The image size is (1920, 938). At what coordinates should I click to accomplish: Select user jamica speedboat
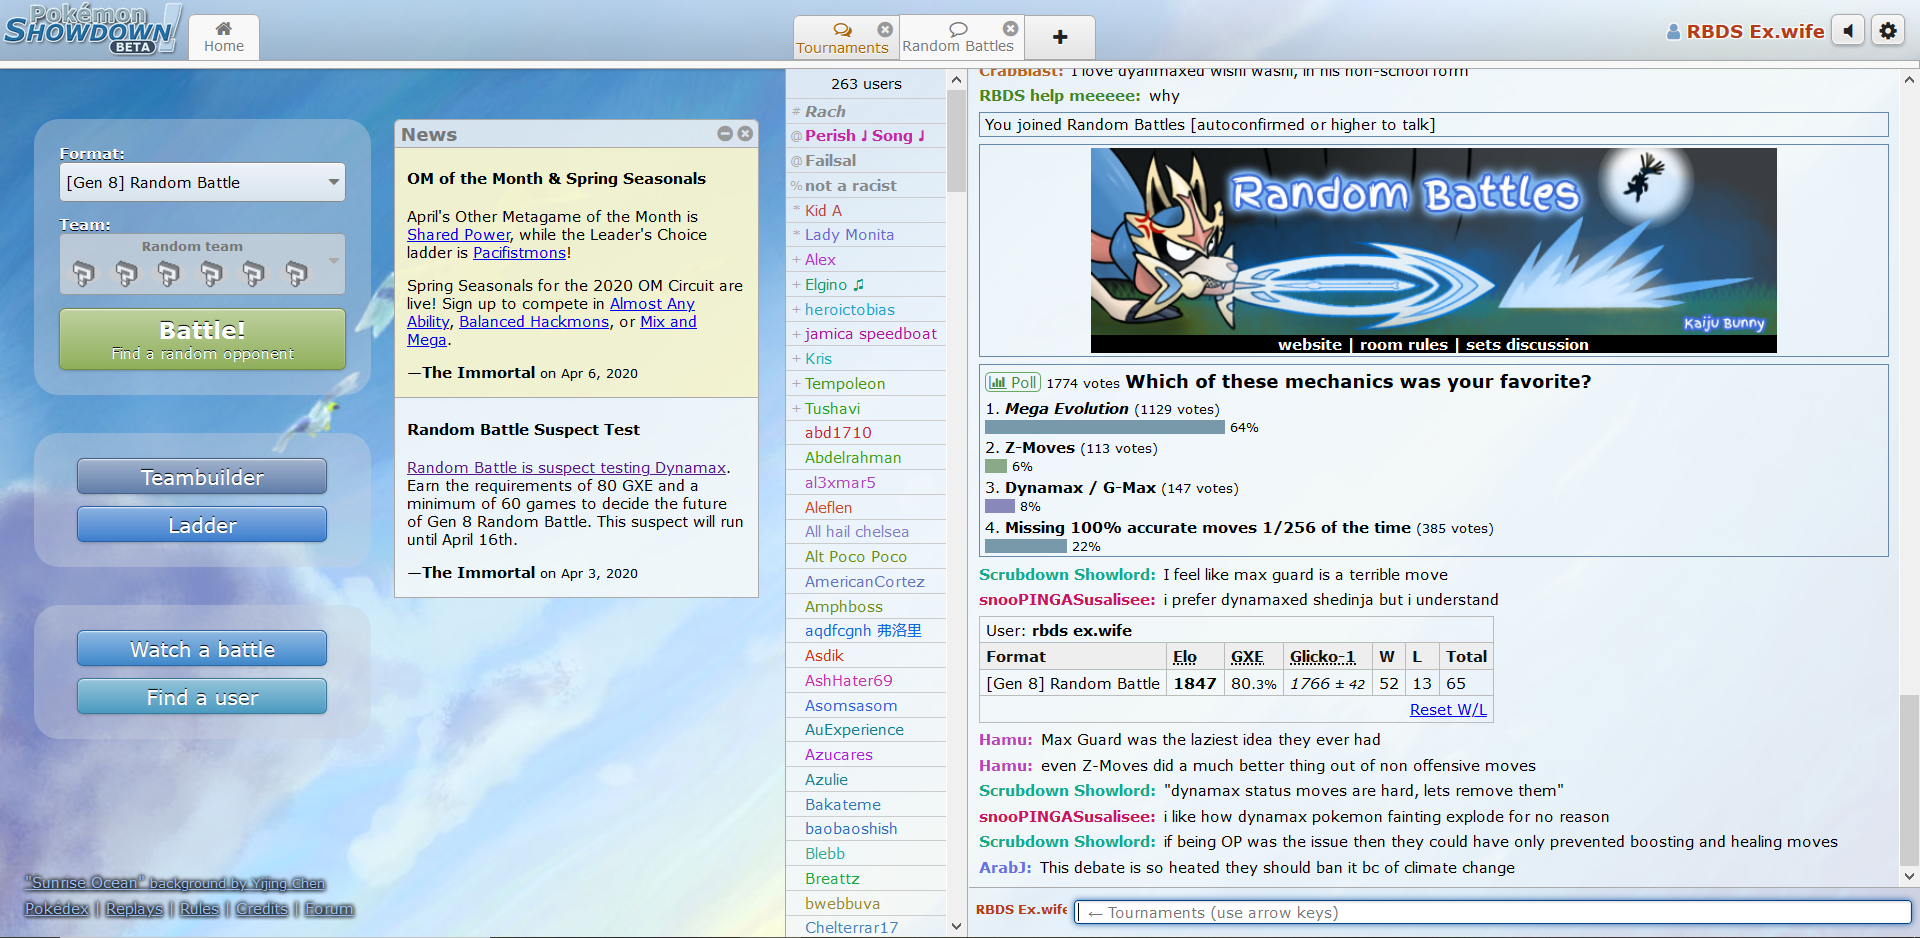866,334
